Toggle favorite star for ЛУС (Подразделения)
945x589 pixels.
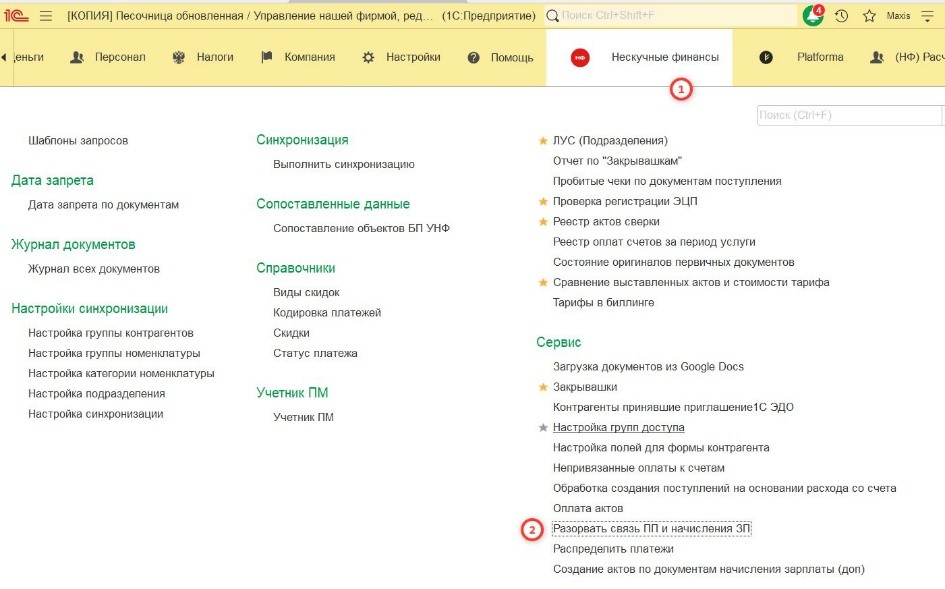tap(544, 141)
